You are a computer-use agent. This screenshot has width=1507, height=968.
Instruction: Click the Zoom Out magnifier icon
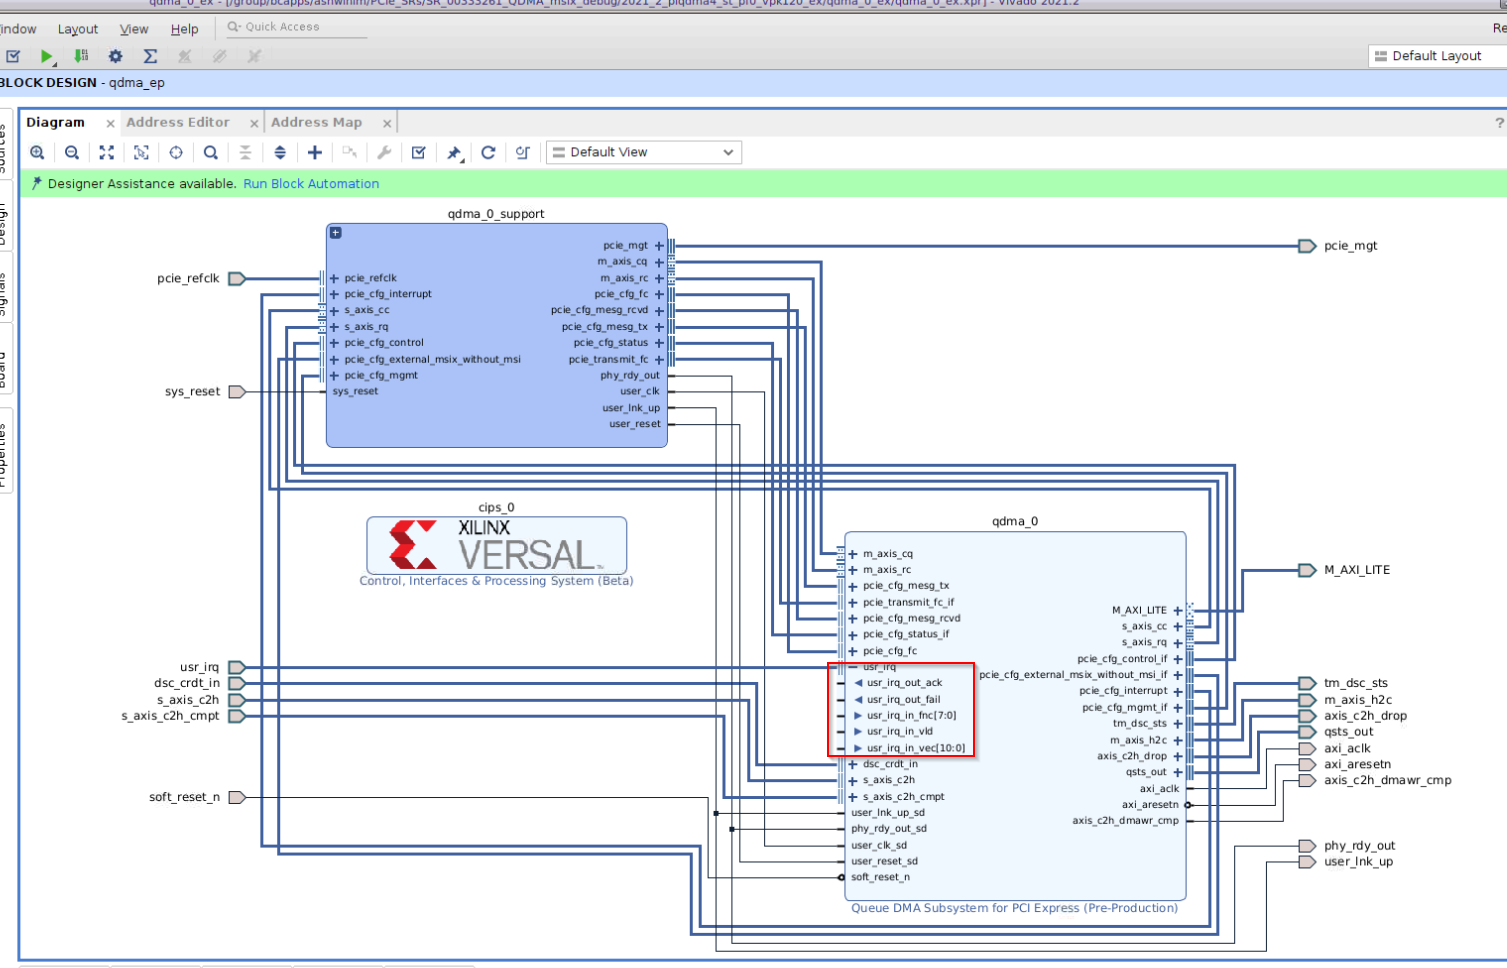[72, 153]
